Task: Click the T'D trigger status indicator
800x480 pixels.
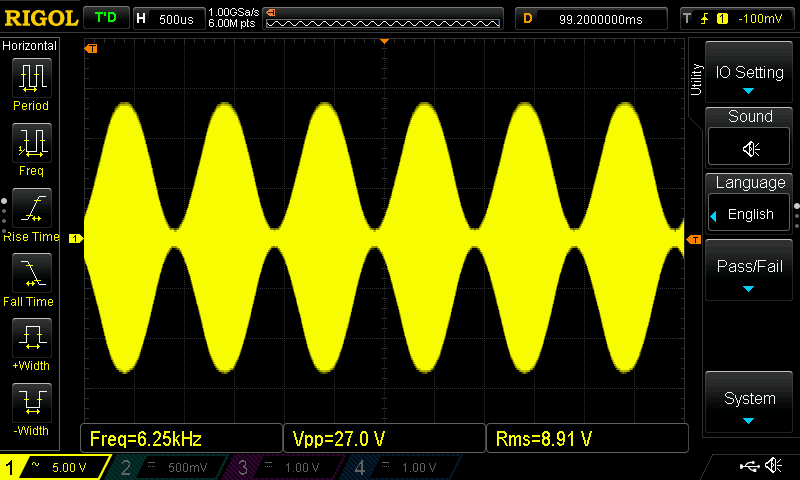Action: coord(106,18)
